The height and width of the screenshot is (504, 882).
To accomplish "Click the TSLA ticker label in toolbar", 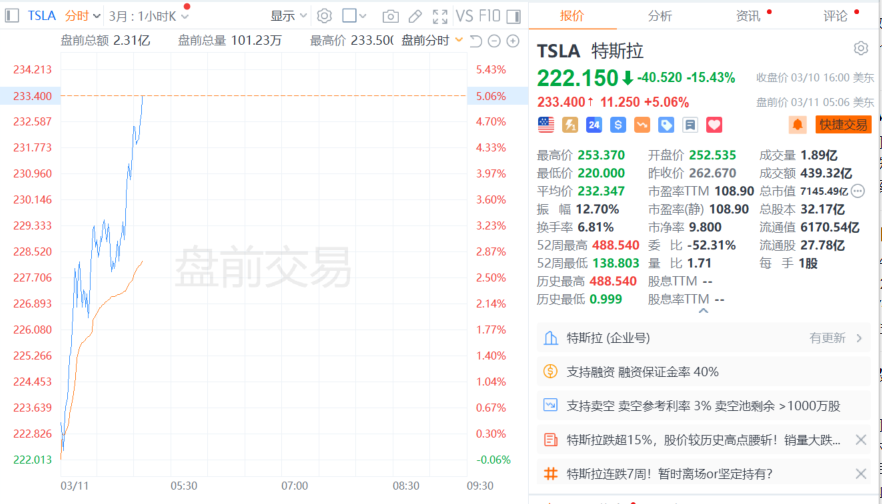I will pos(42,16).
